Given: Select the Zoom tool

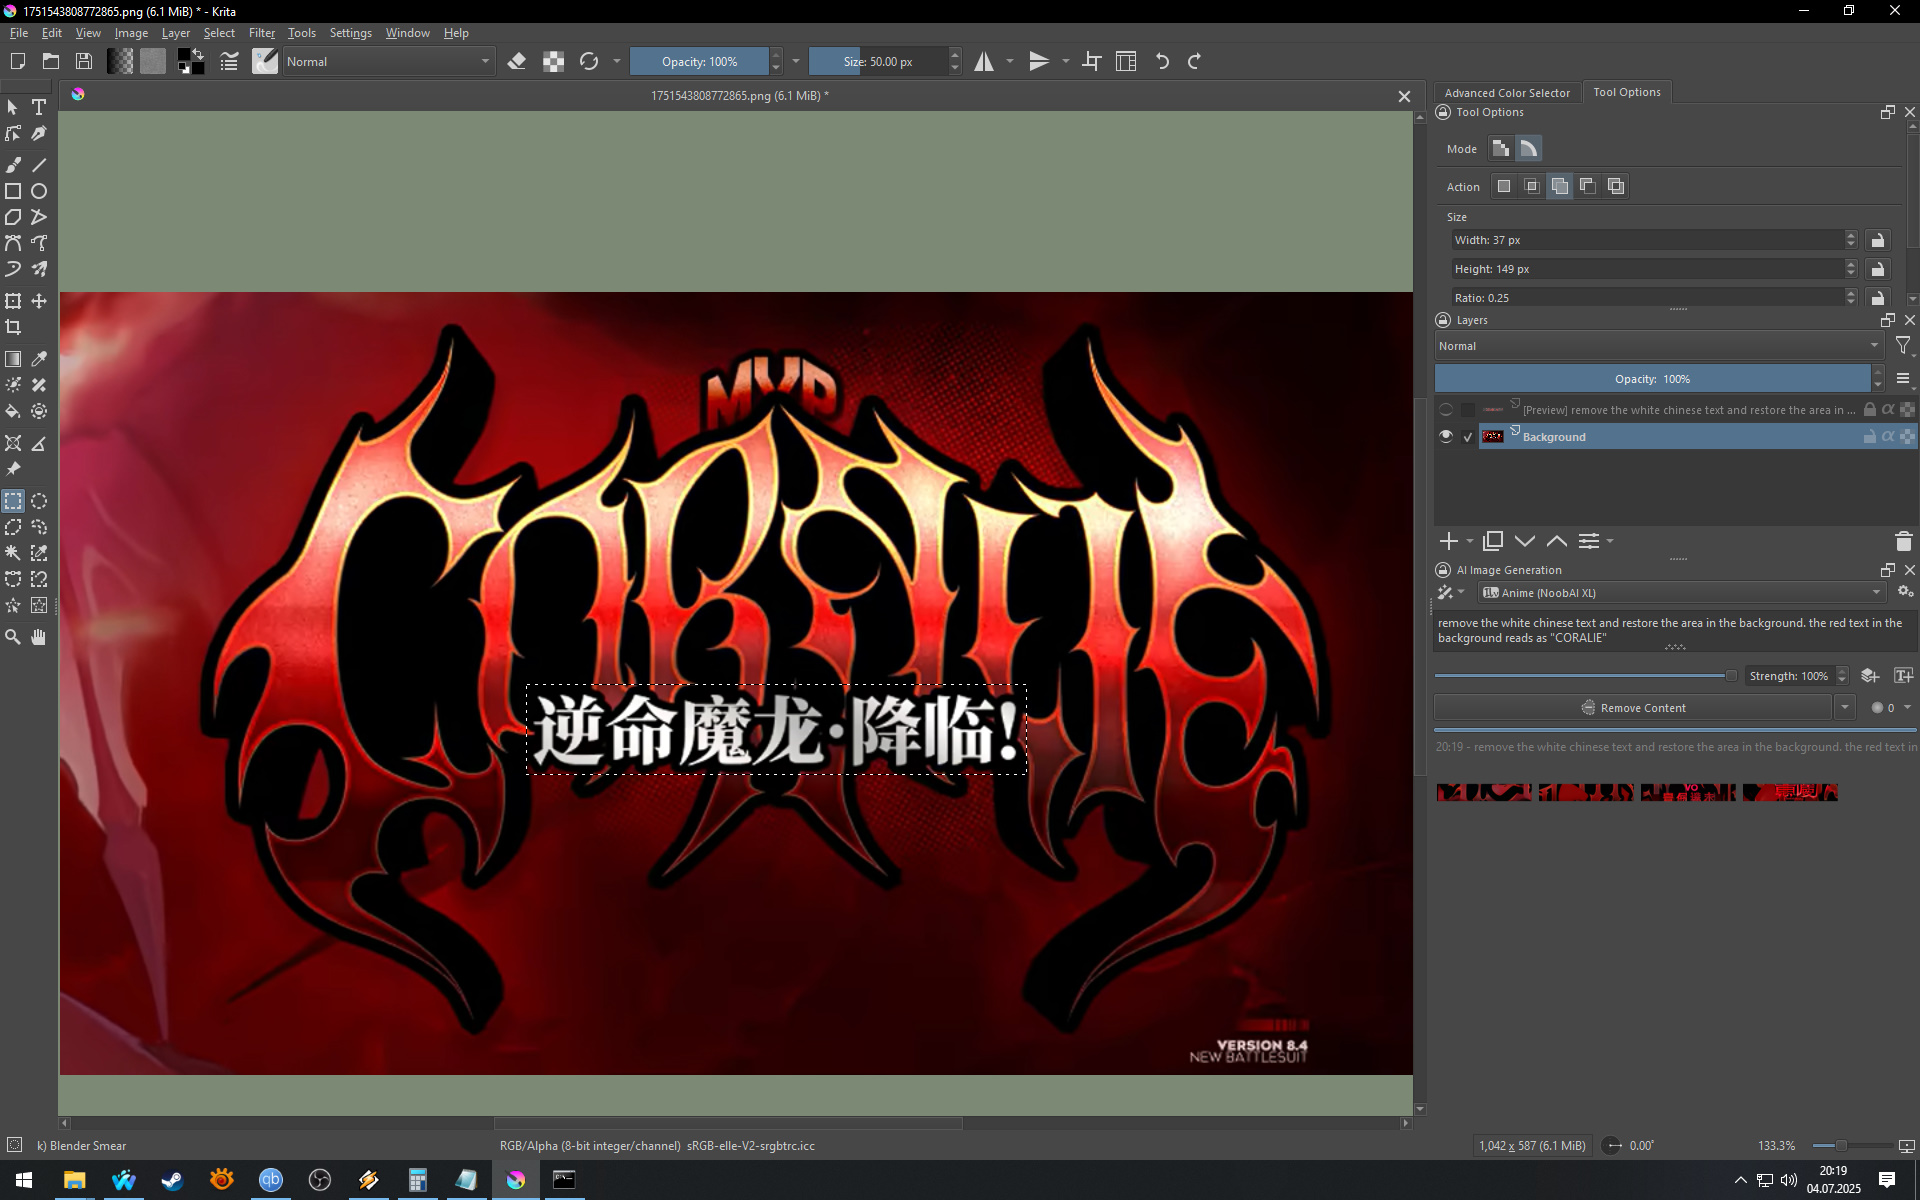Looking at the screenshot, I should pyautogui.click(x=13, y=637).
